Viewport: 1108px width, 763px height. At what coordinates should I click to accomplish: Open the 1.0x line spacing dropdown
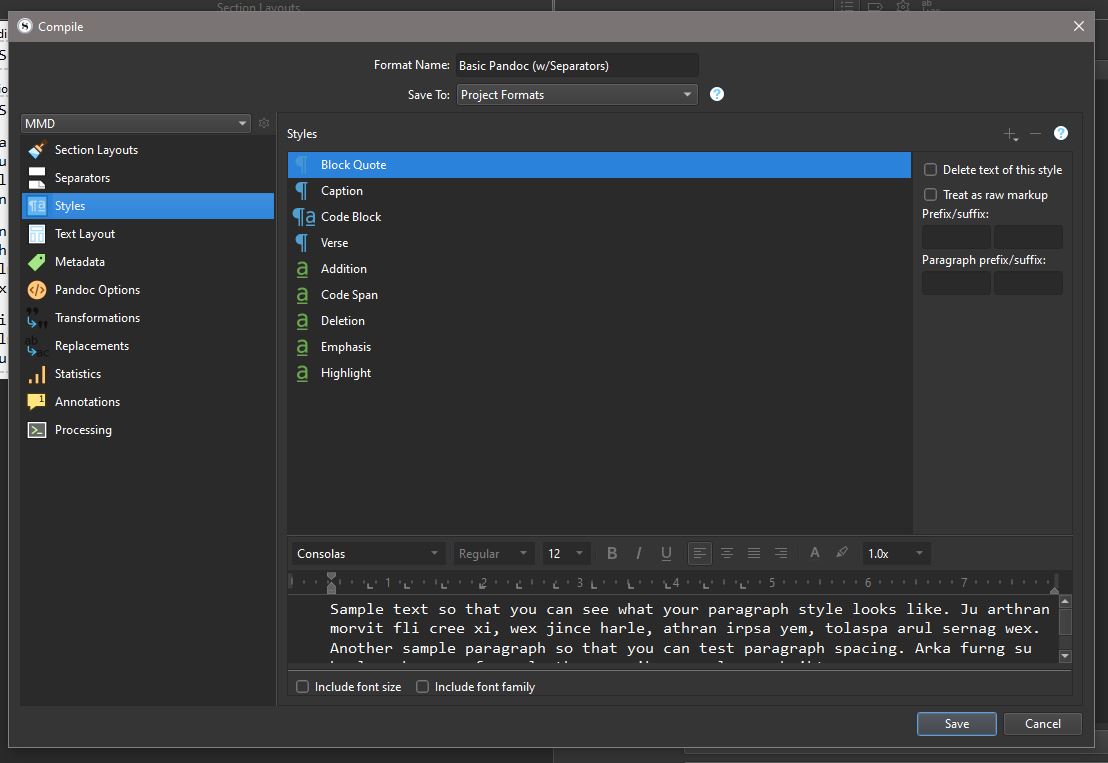point(896,553)
